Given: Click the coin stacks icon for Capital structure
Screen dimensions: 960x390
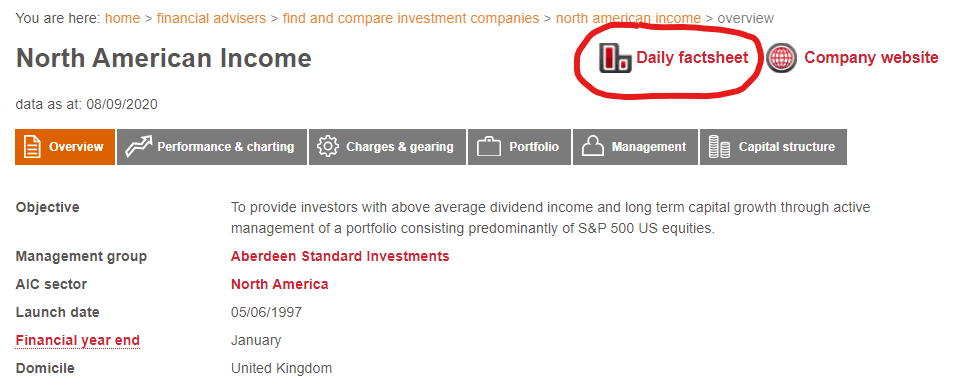Looking at the screenshot, I should coord(719,147).
